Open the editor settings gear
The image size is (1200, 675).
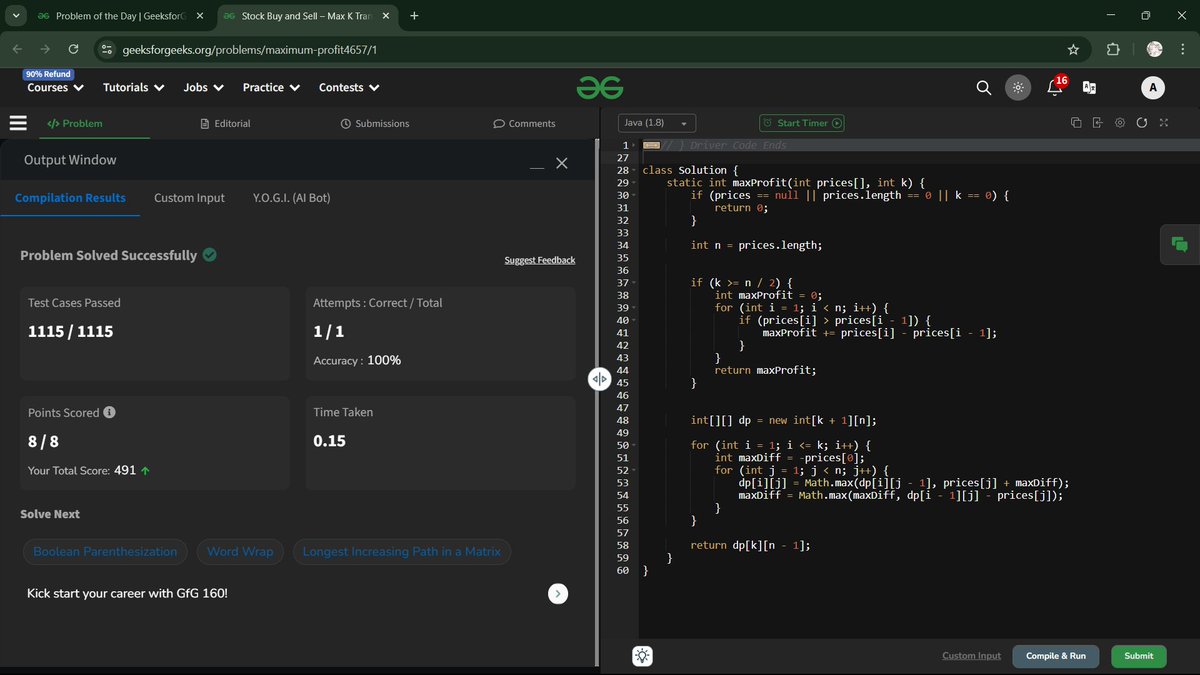coord(1120,123)
